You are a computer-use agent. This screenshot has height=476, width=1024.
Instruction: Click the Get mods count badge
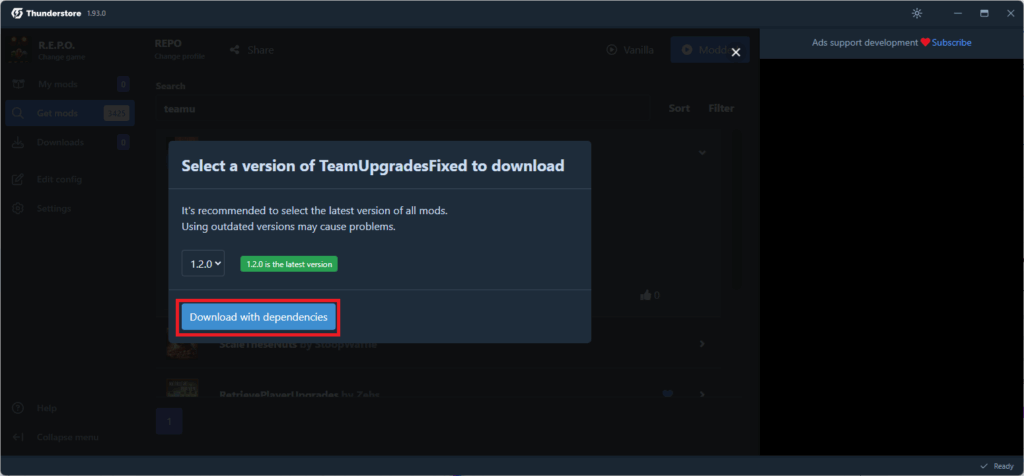coord(117,114)
